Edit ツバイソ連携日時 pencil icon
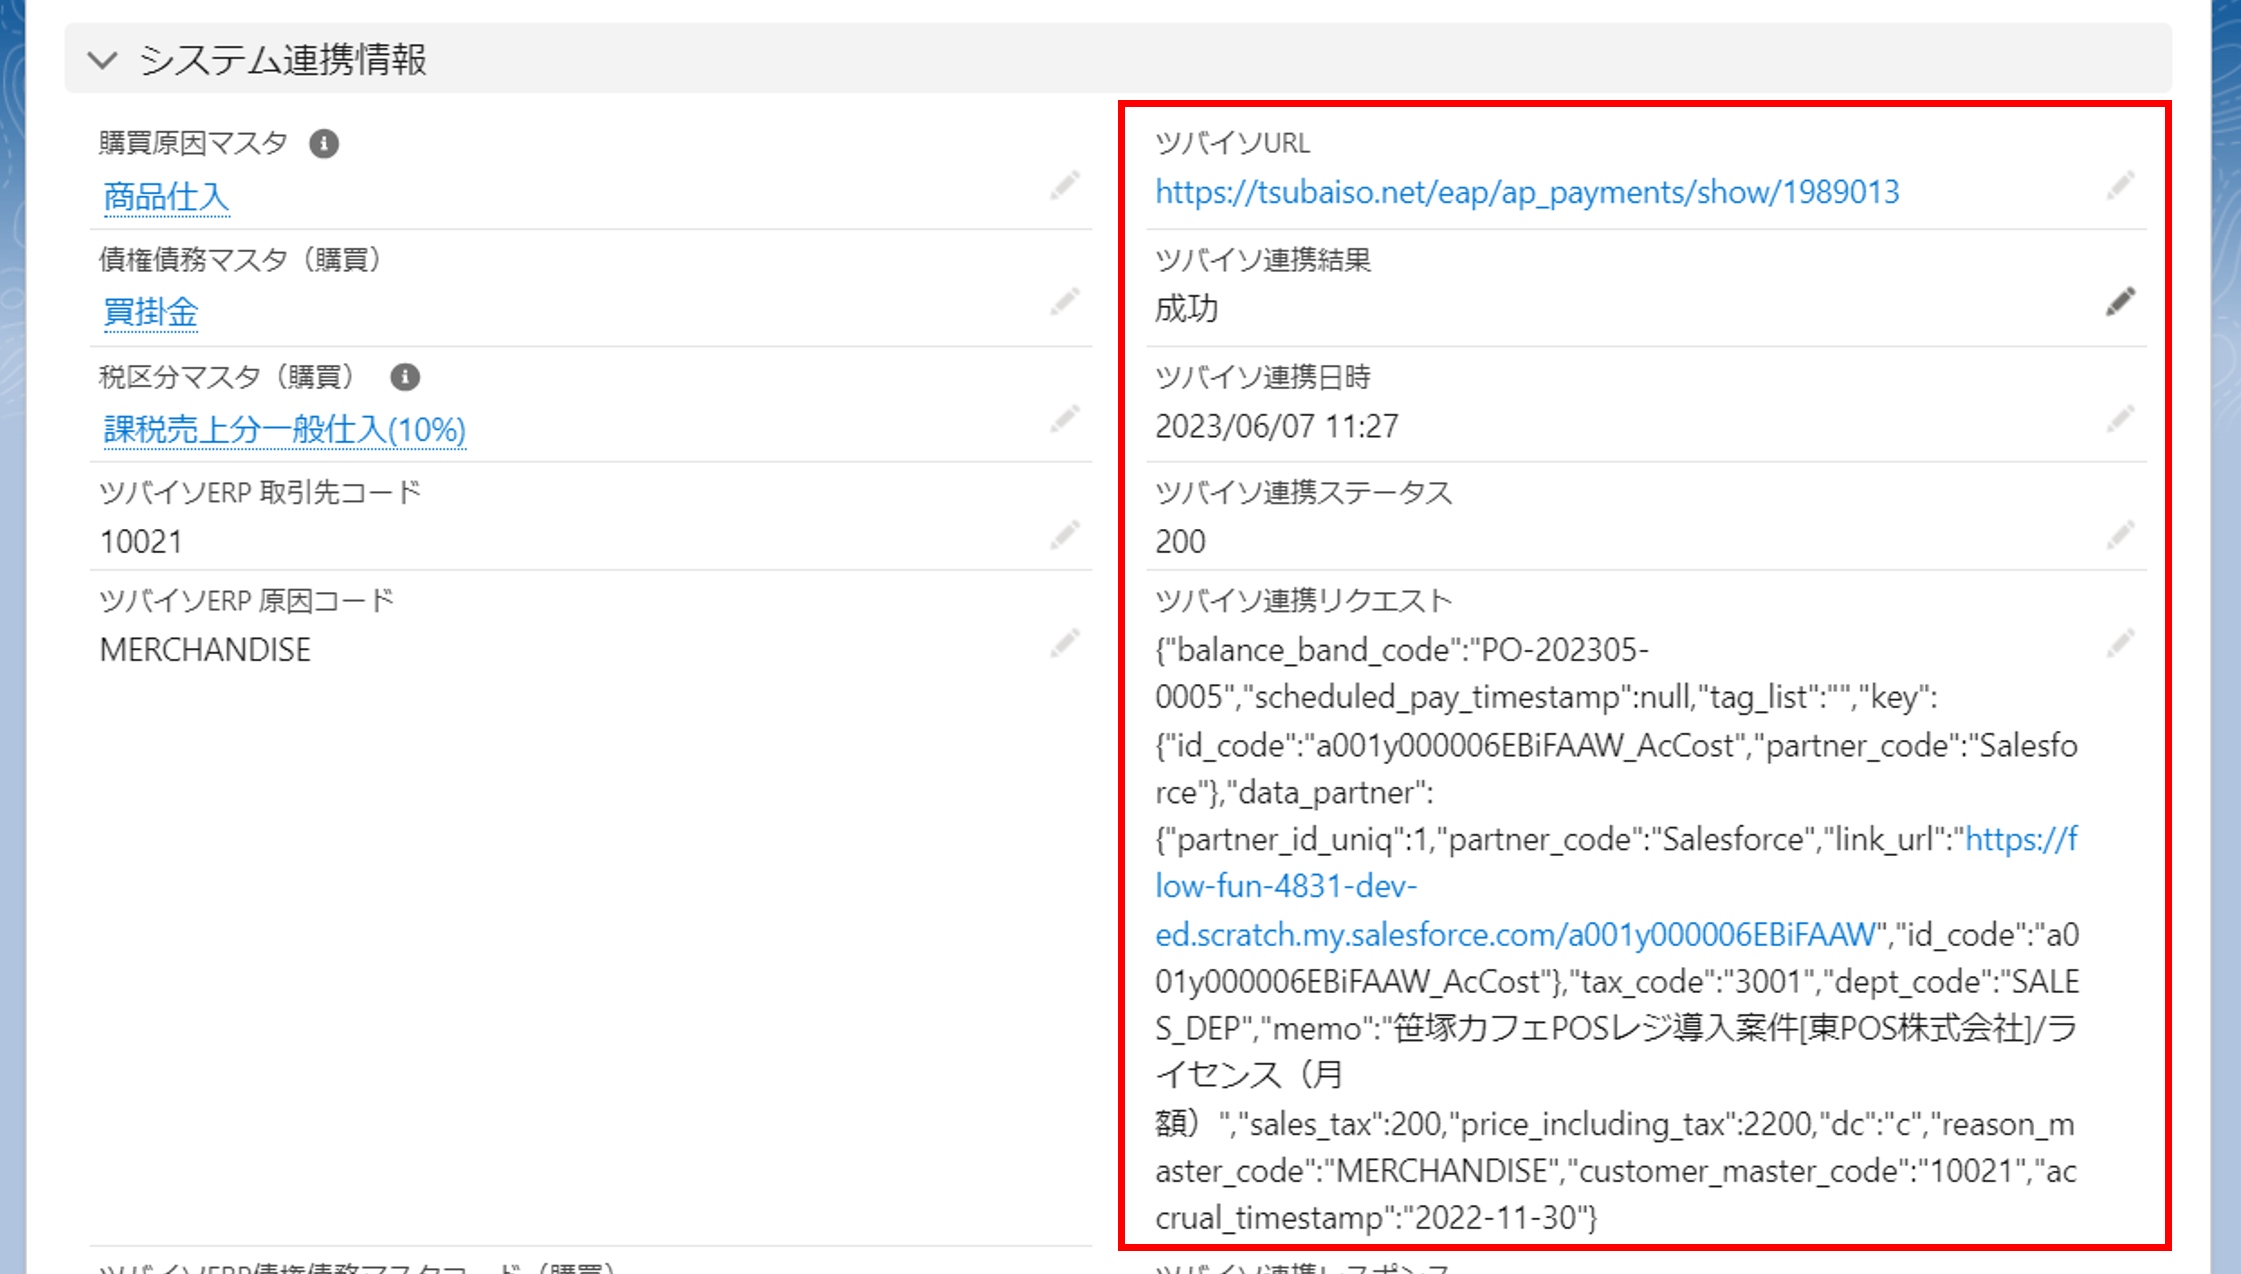Viewport: 2241px width, 1274px height. coord(2119,419)
